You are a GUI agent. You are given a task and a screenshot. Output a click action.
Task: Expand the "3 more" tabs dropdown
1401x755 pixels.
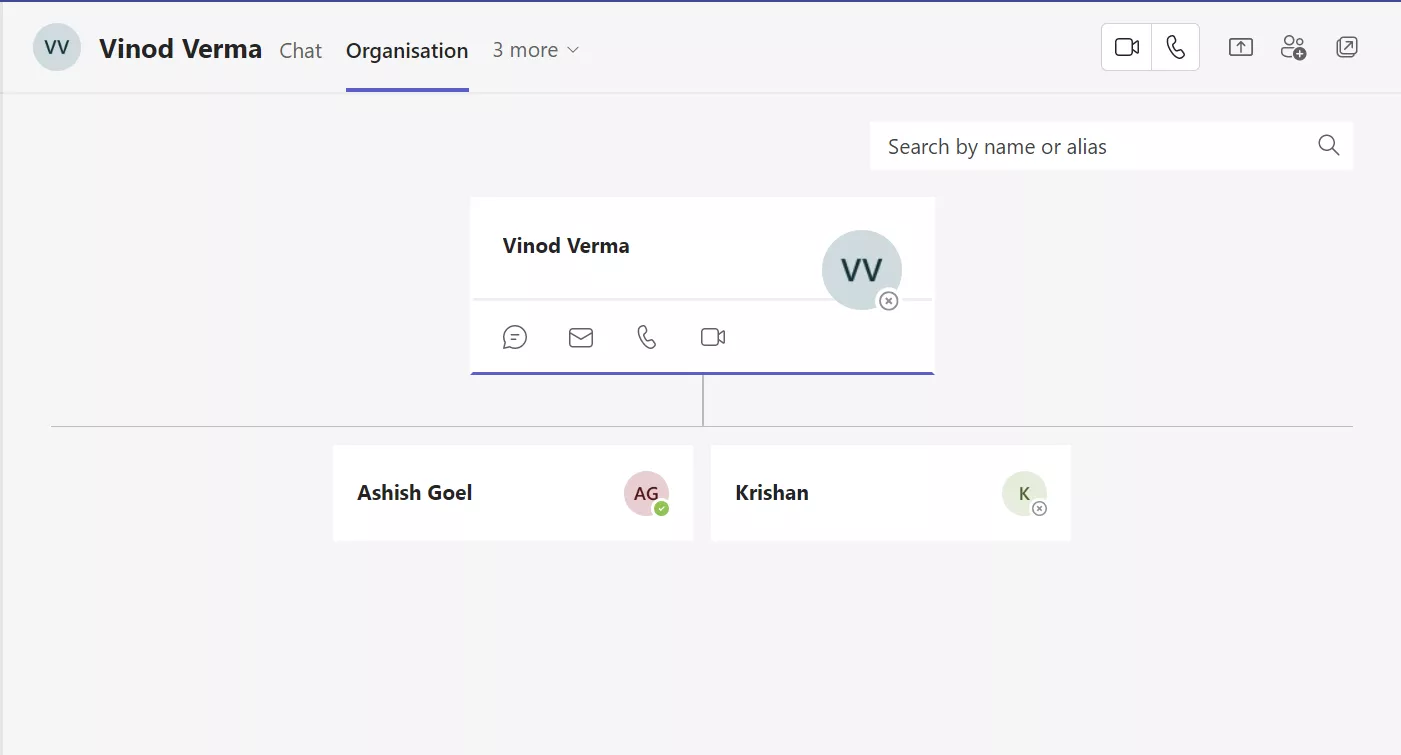click(x=536, y=50)
